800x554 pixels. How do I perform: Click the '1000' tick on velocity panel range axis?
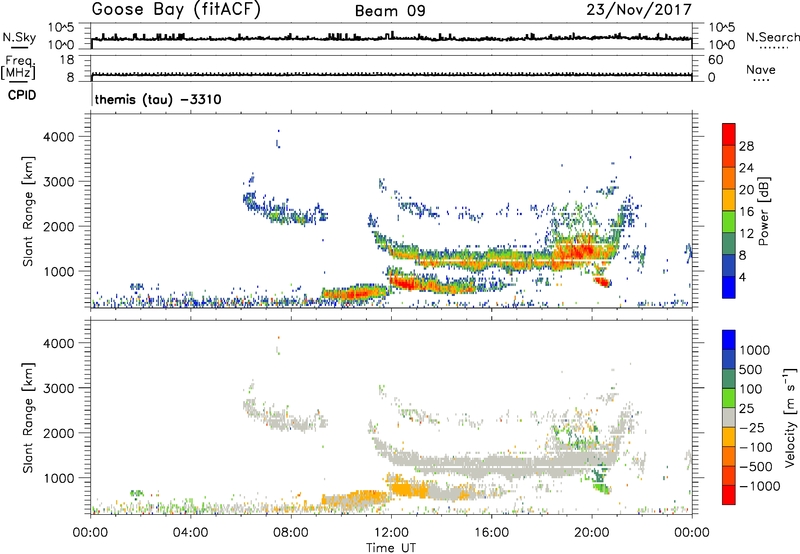point(58,478)
